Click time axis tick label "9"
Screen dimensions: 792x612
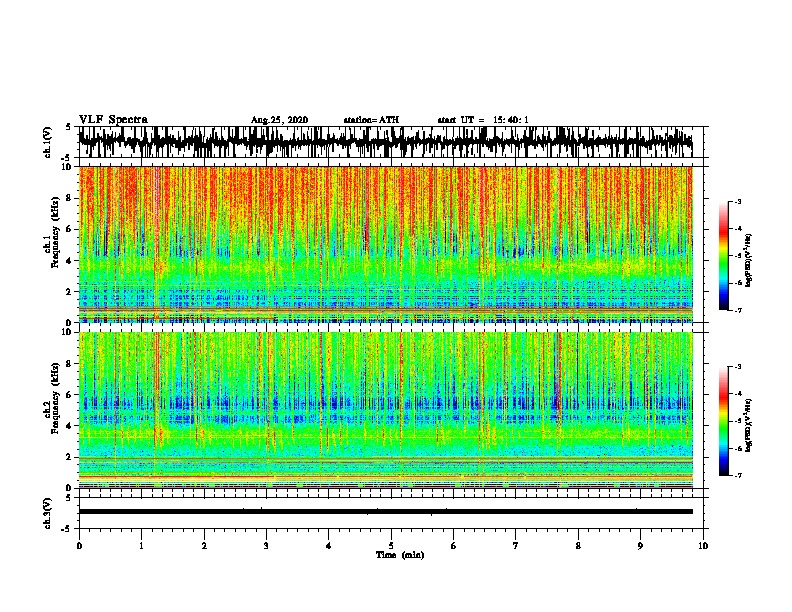coord(640,546)
